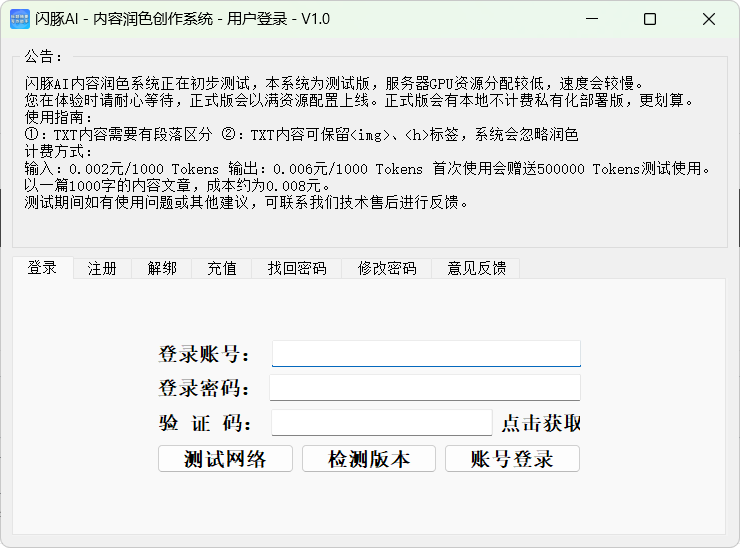Click 点击获取 to get verification code

541,423
